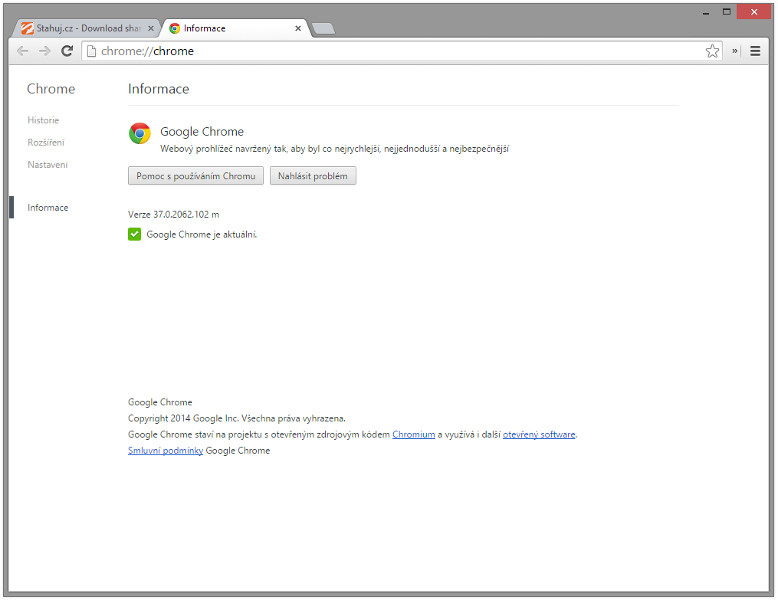Open a new tab
The height and width of the screenshot is (600, 778).
click(x=324, y=29)
